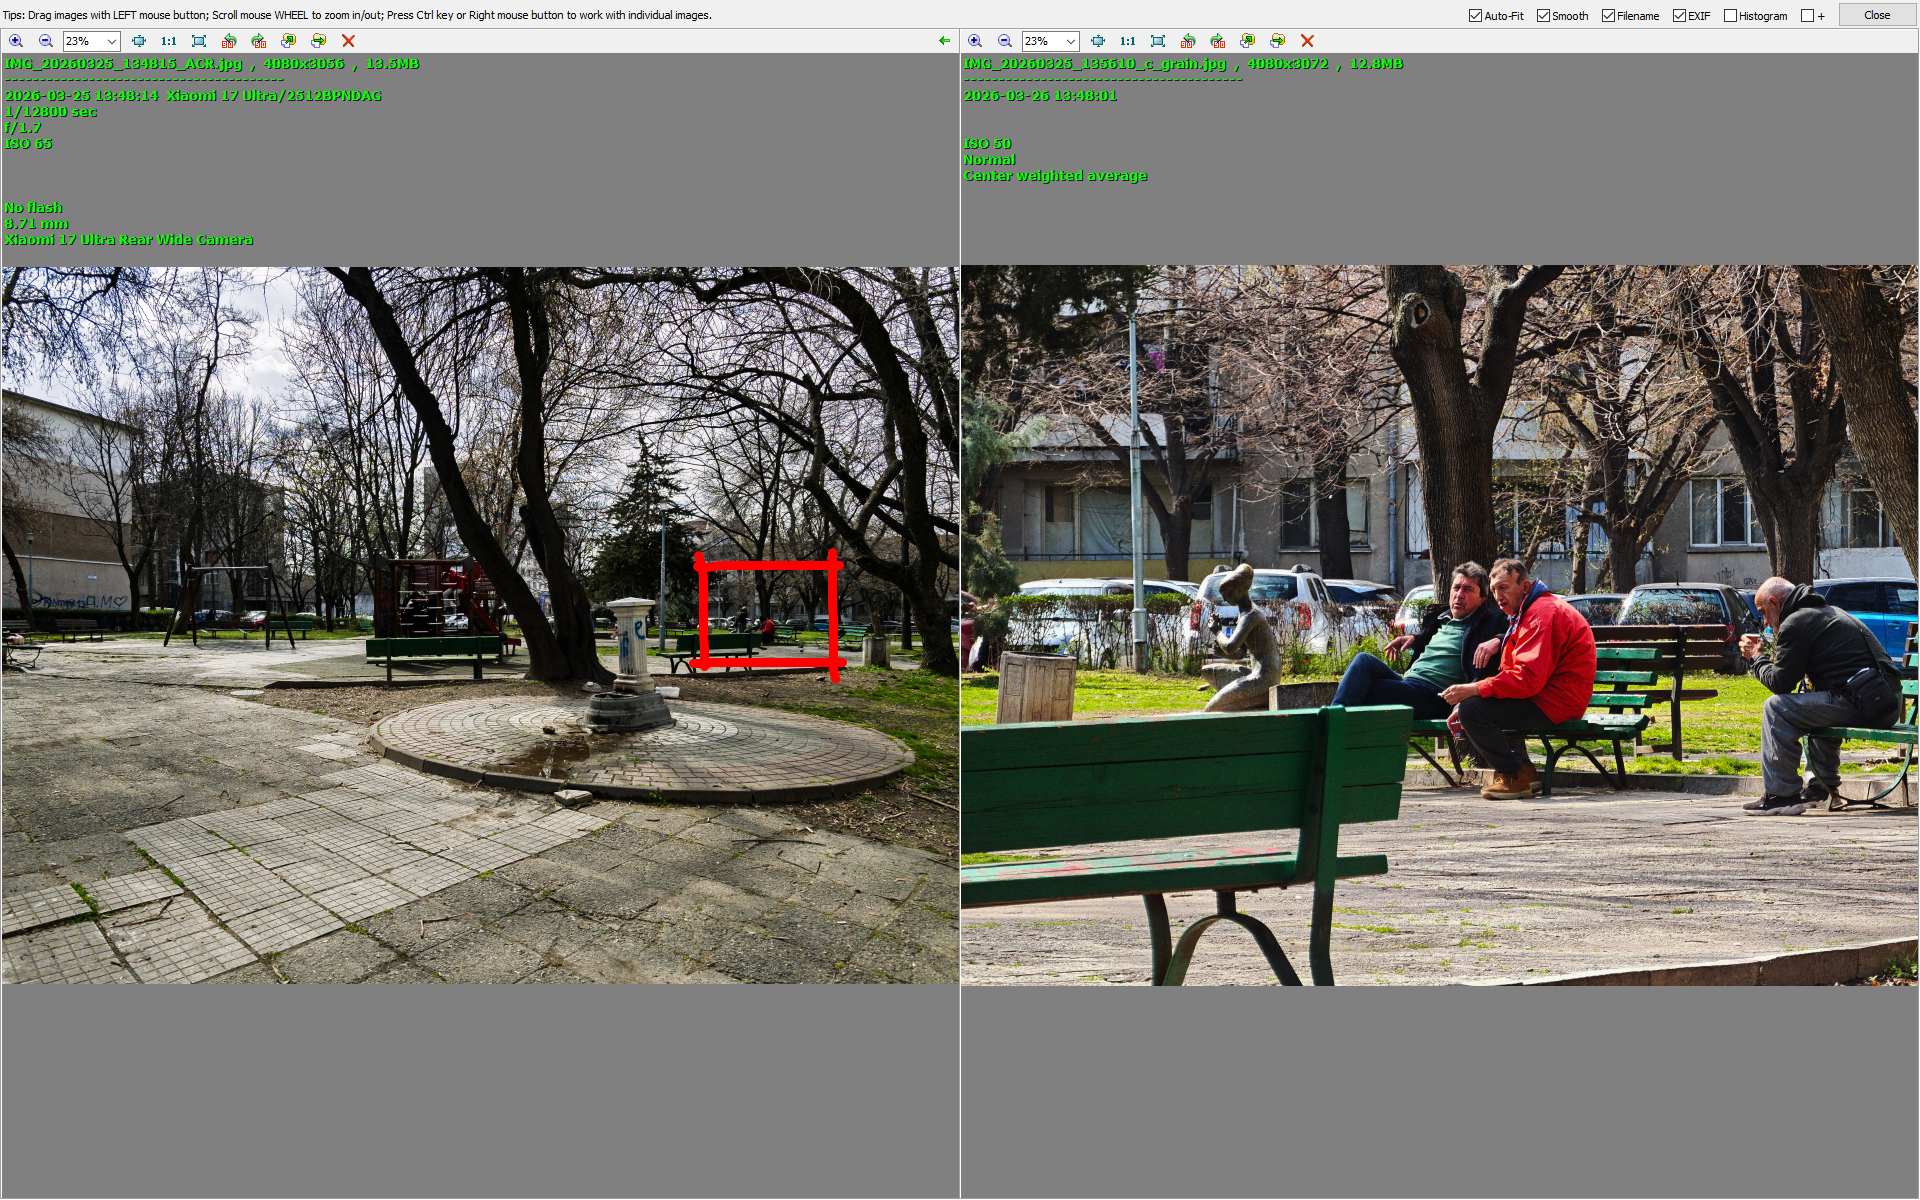
Task: Zoom out on the right image
Action: click(x=1005, y=41)
